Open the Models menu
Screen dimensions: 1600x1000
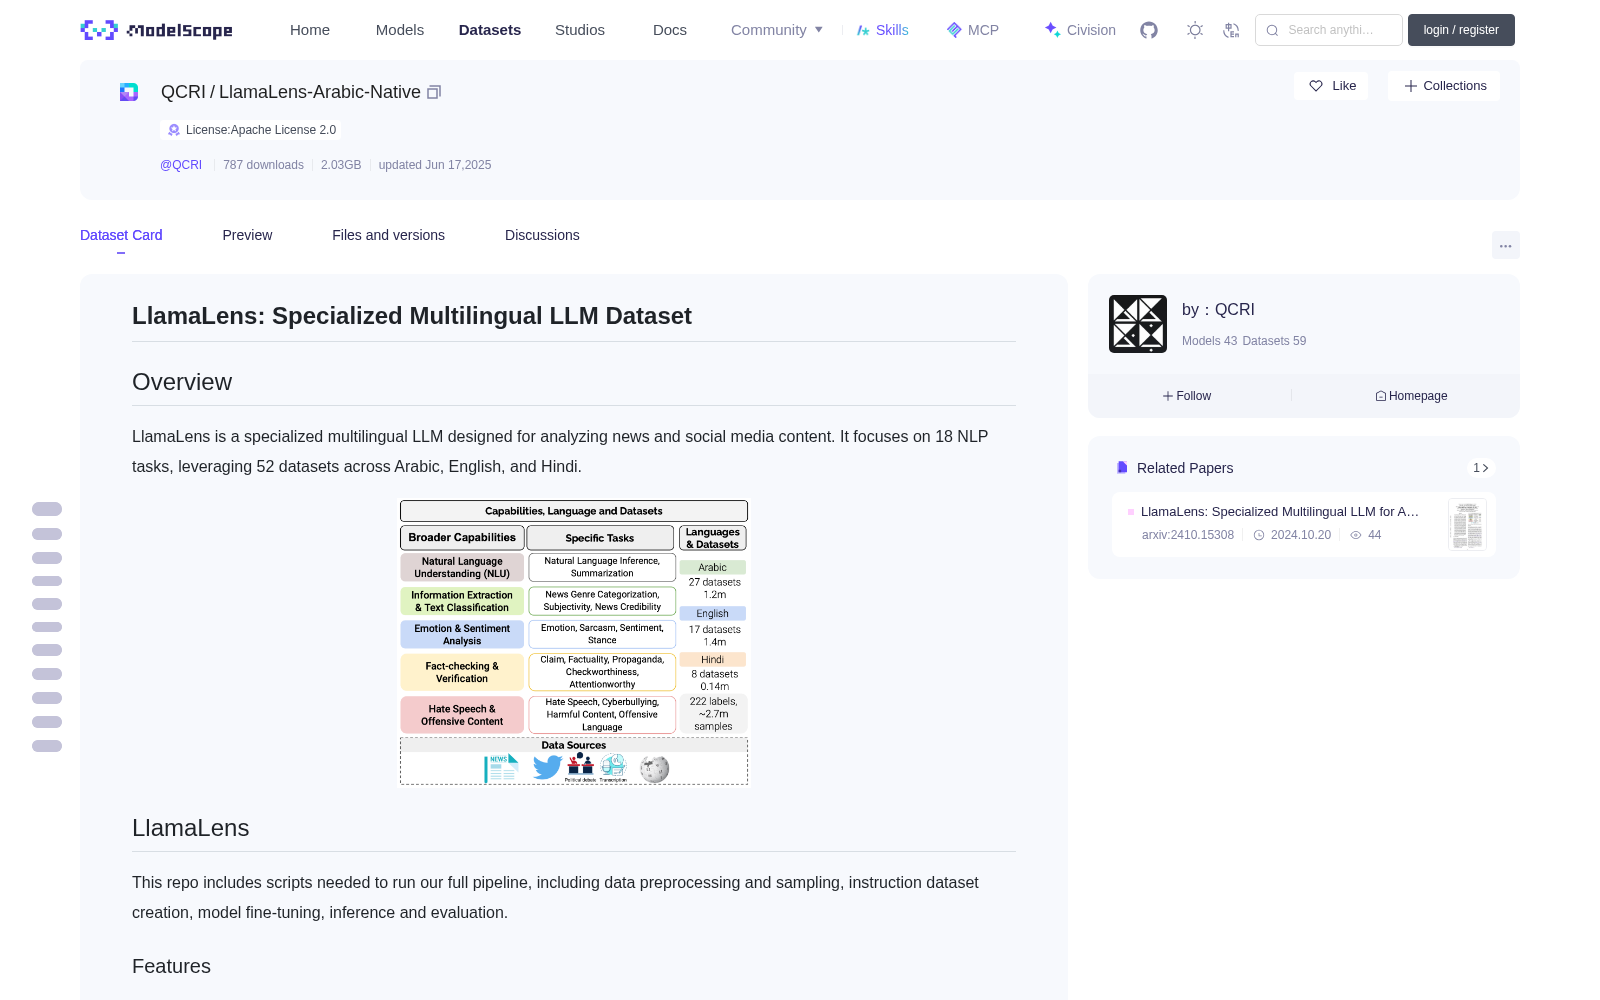point(400,30)
